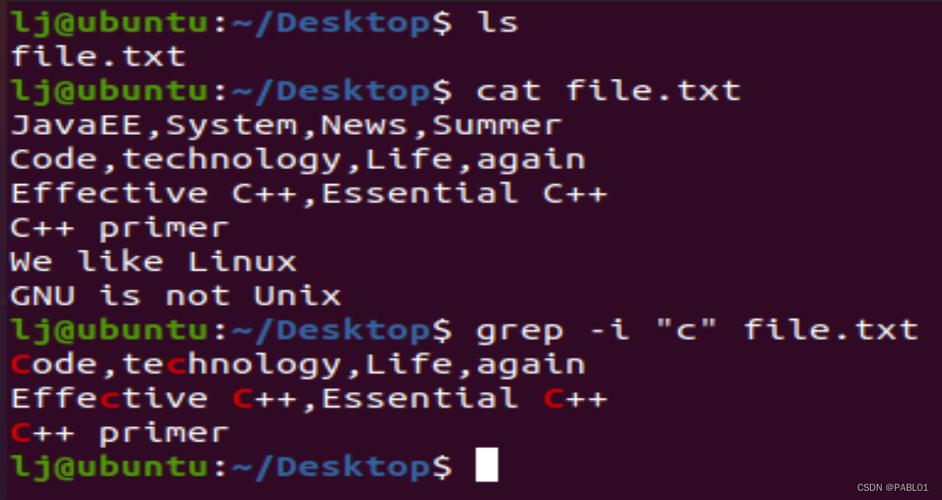Click 'Code,technology,Life,again' in cat output
Viewport: 942px width, 500px height.
297,160
